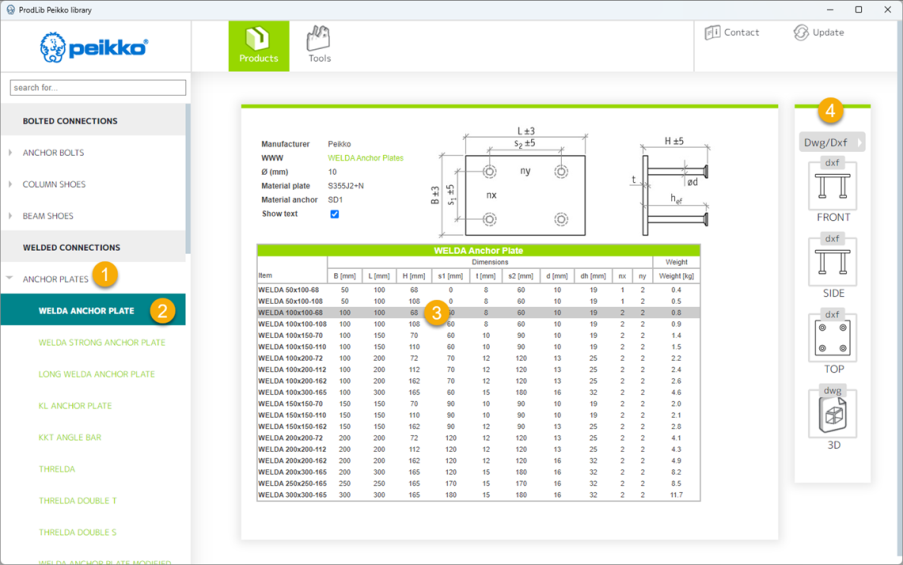The height and width of the screenshot is (565, 903).
Task: Download the SIDE view dxf
Action: click(x=832, y=263)
